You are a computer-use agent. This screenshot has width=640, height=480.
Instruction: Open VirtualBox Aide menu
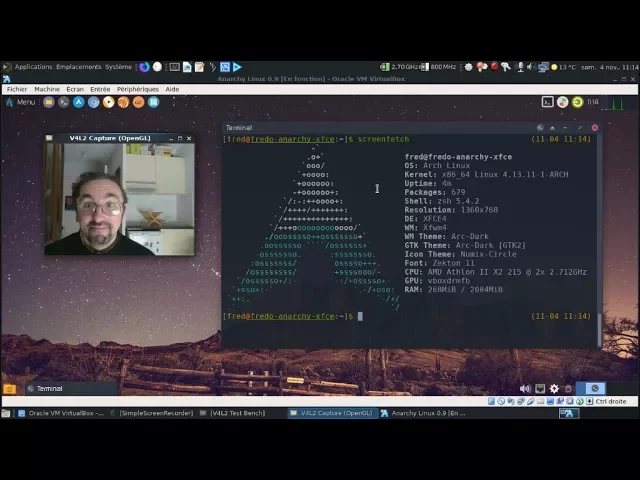point(172,89)
